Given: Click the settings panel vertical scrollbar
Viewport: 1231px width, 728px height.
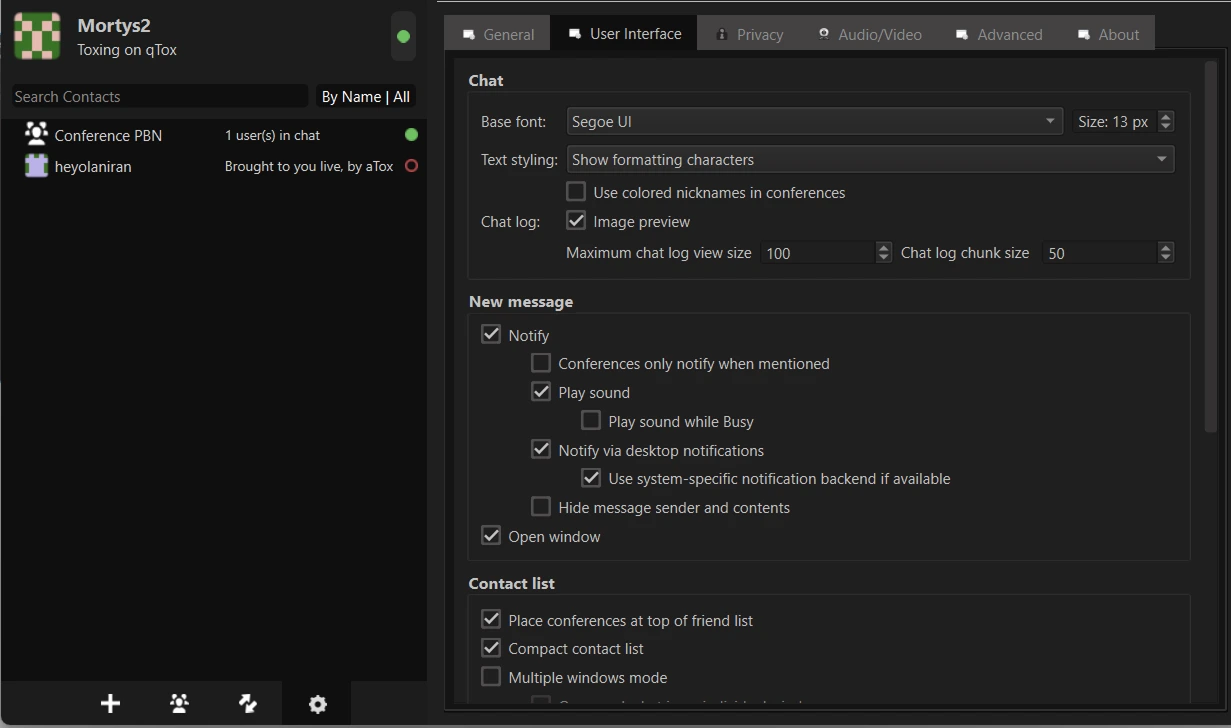Looking at the screenshot, I should click(x=1210, y=245).
